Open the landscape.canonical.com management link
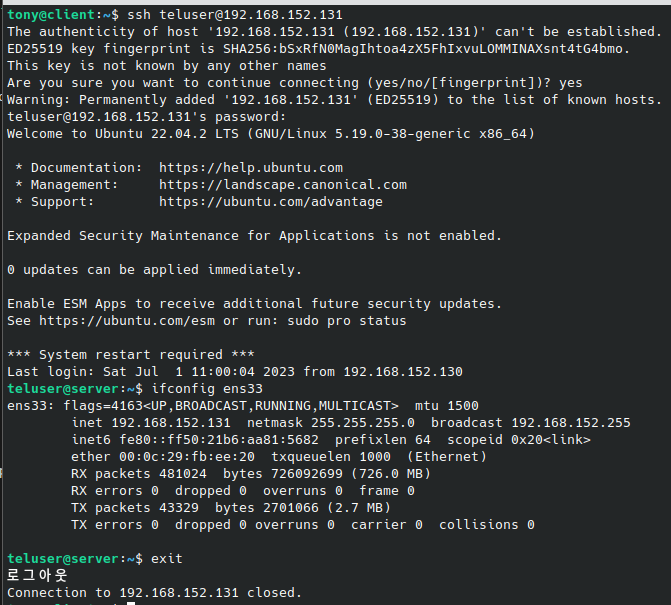Viewport: 671px width, 605px height. point(282,184)
